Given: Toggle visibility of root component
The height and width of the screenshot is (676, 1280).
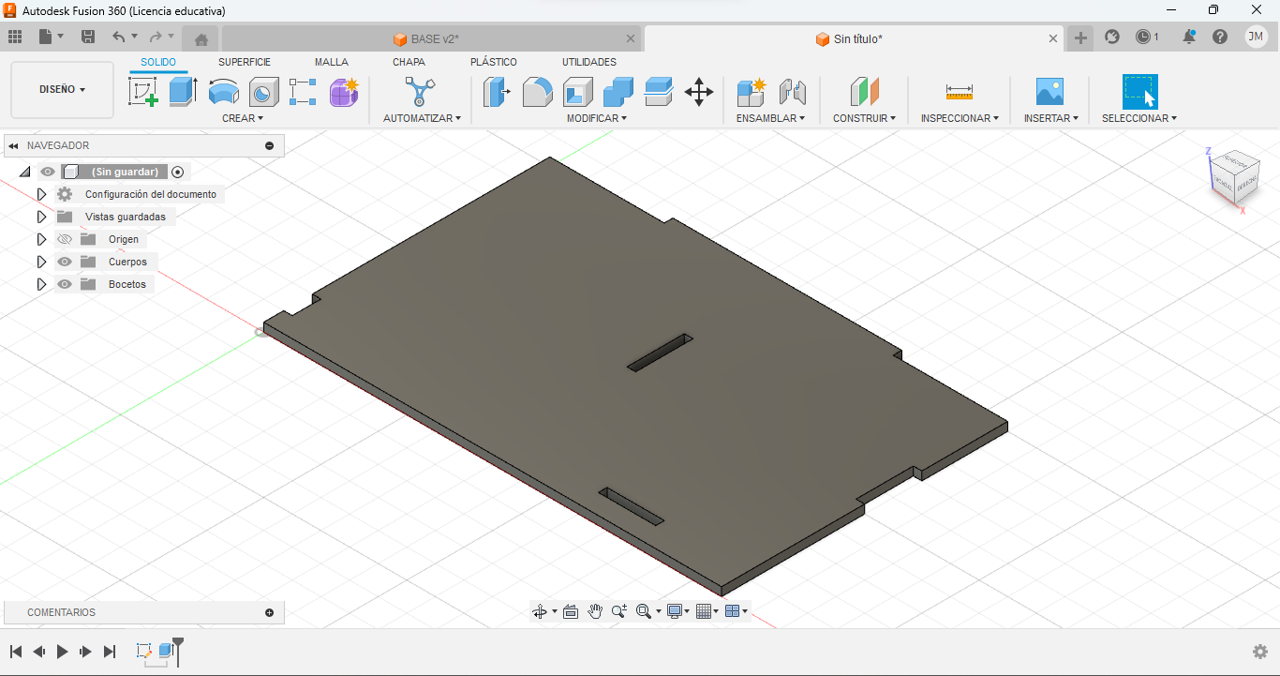Looking at the screenshot, I should click(47, 172).
